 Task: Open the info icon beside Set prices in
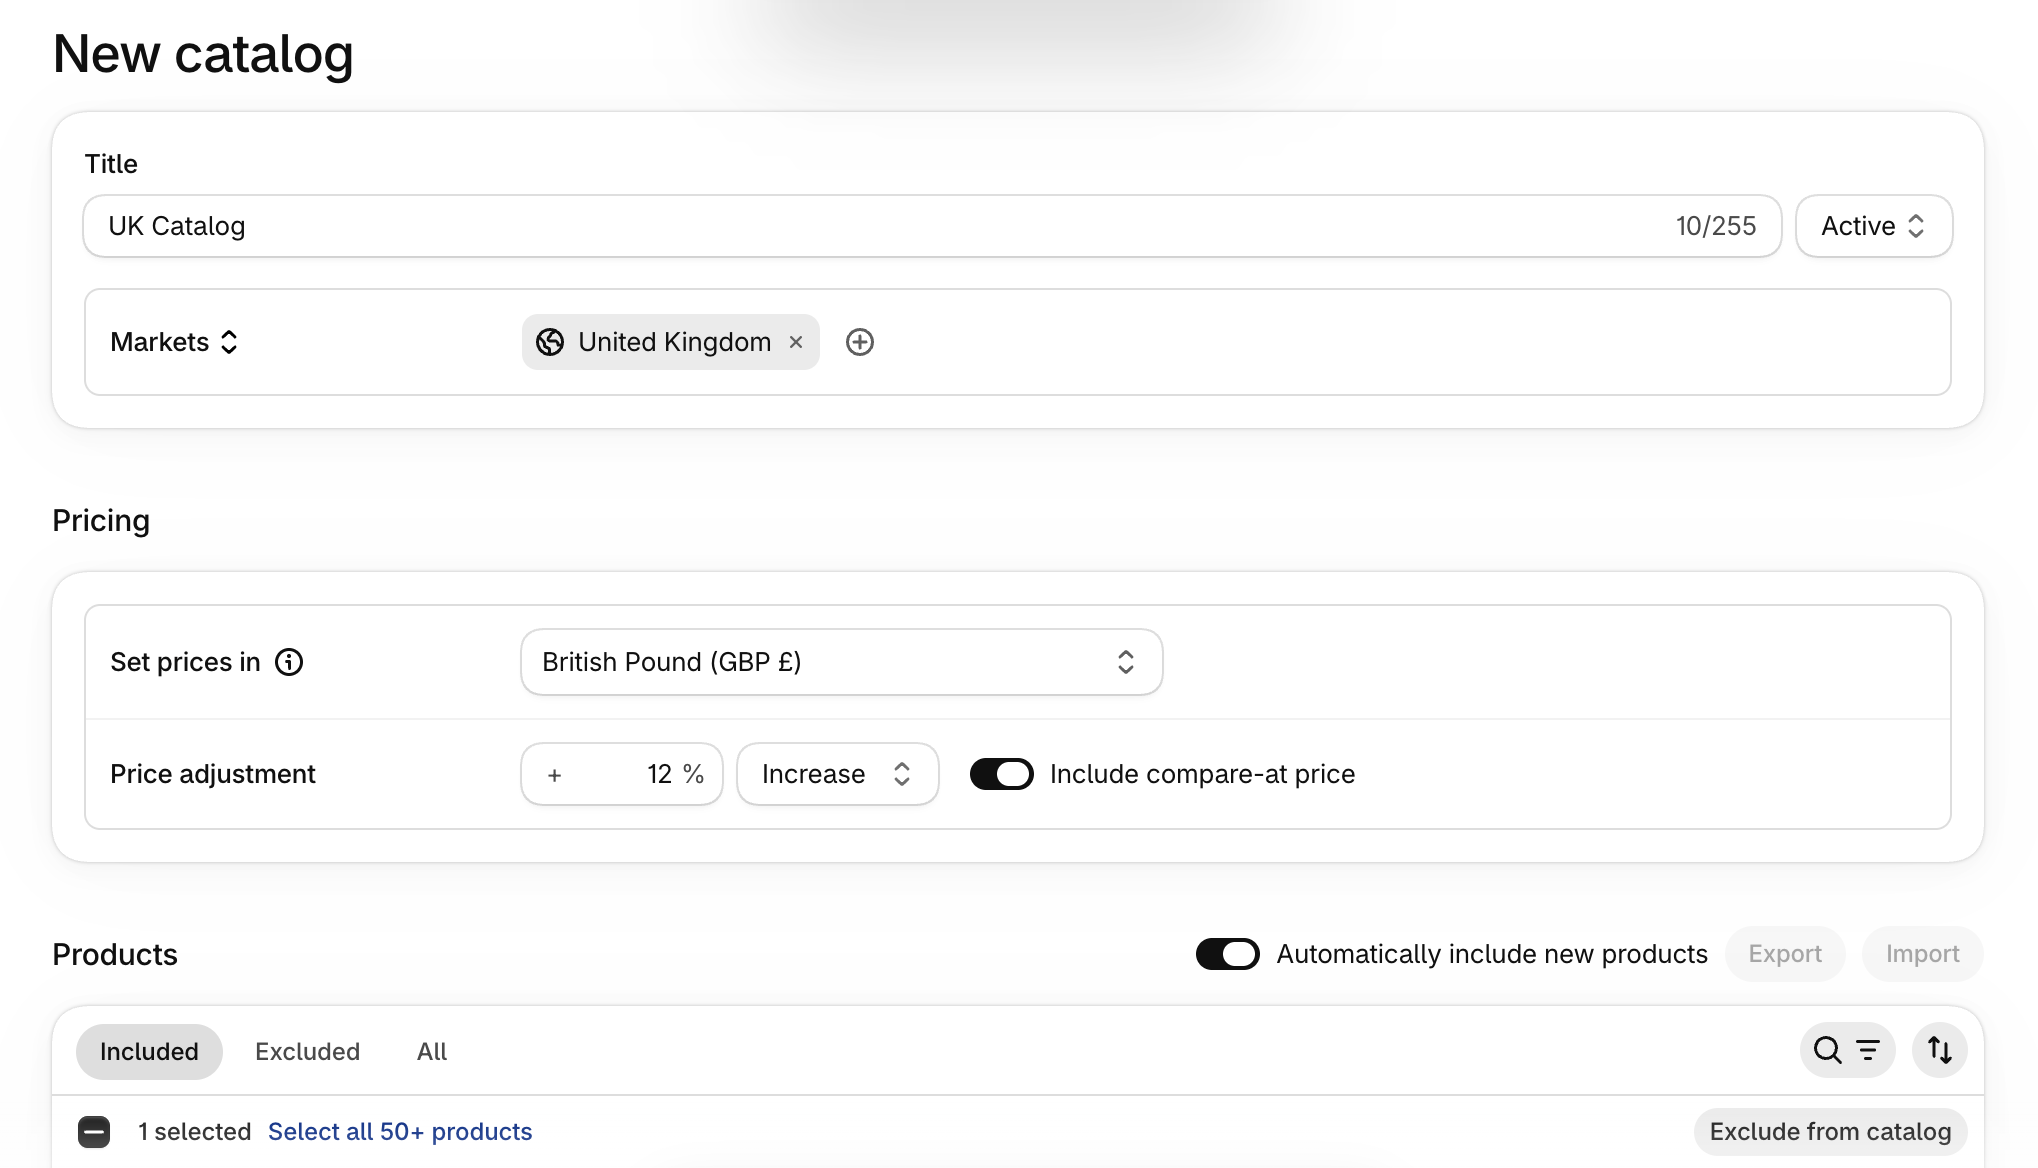[x=289, y=662]
